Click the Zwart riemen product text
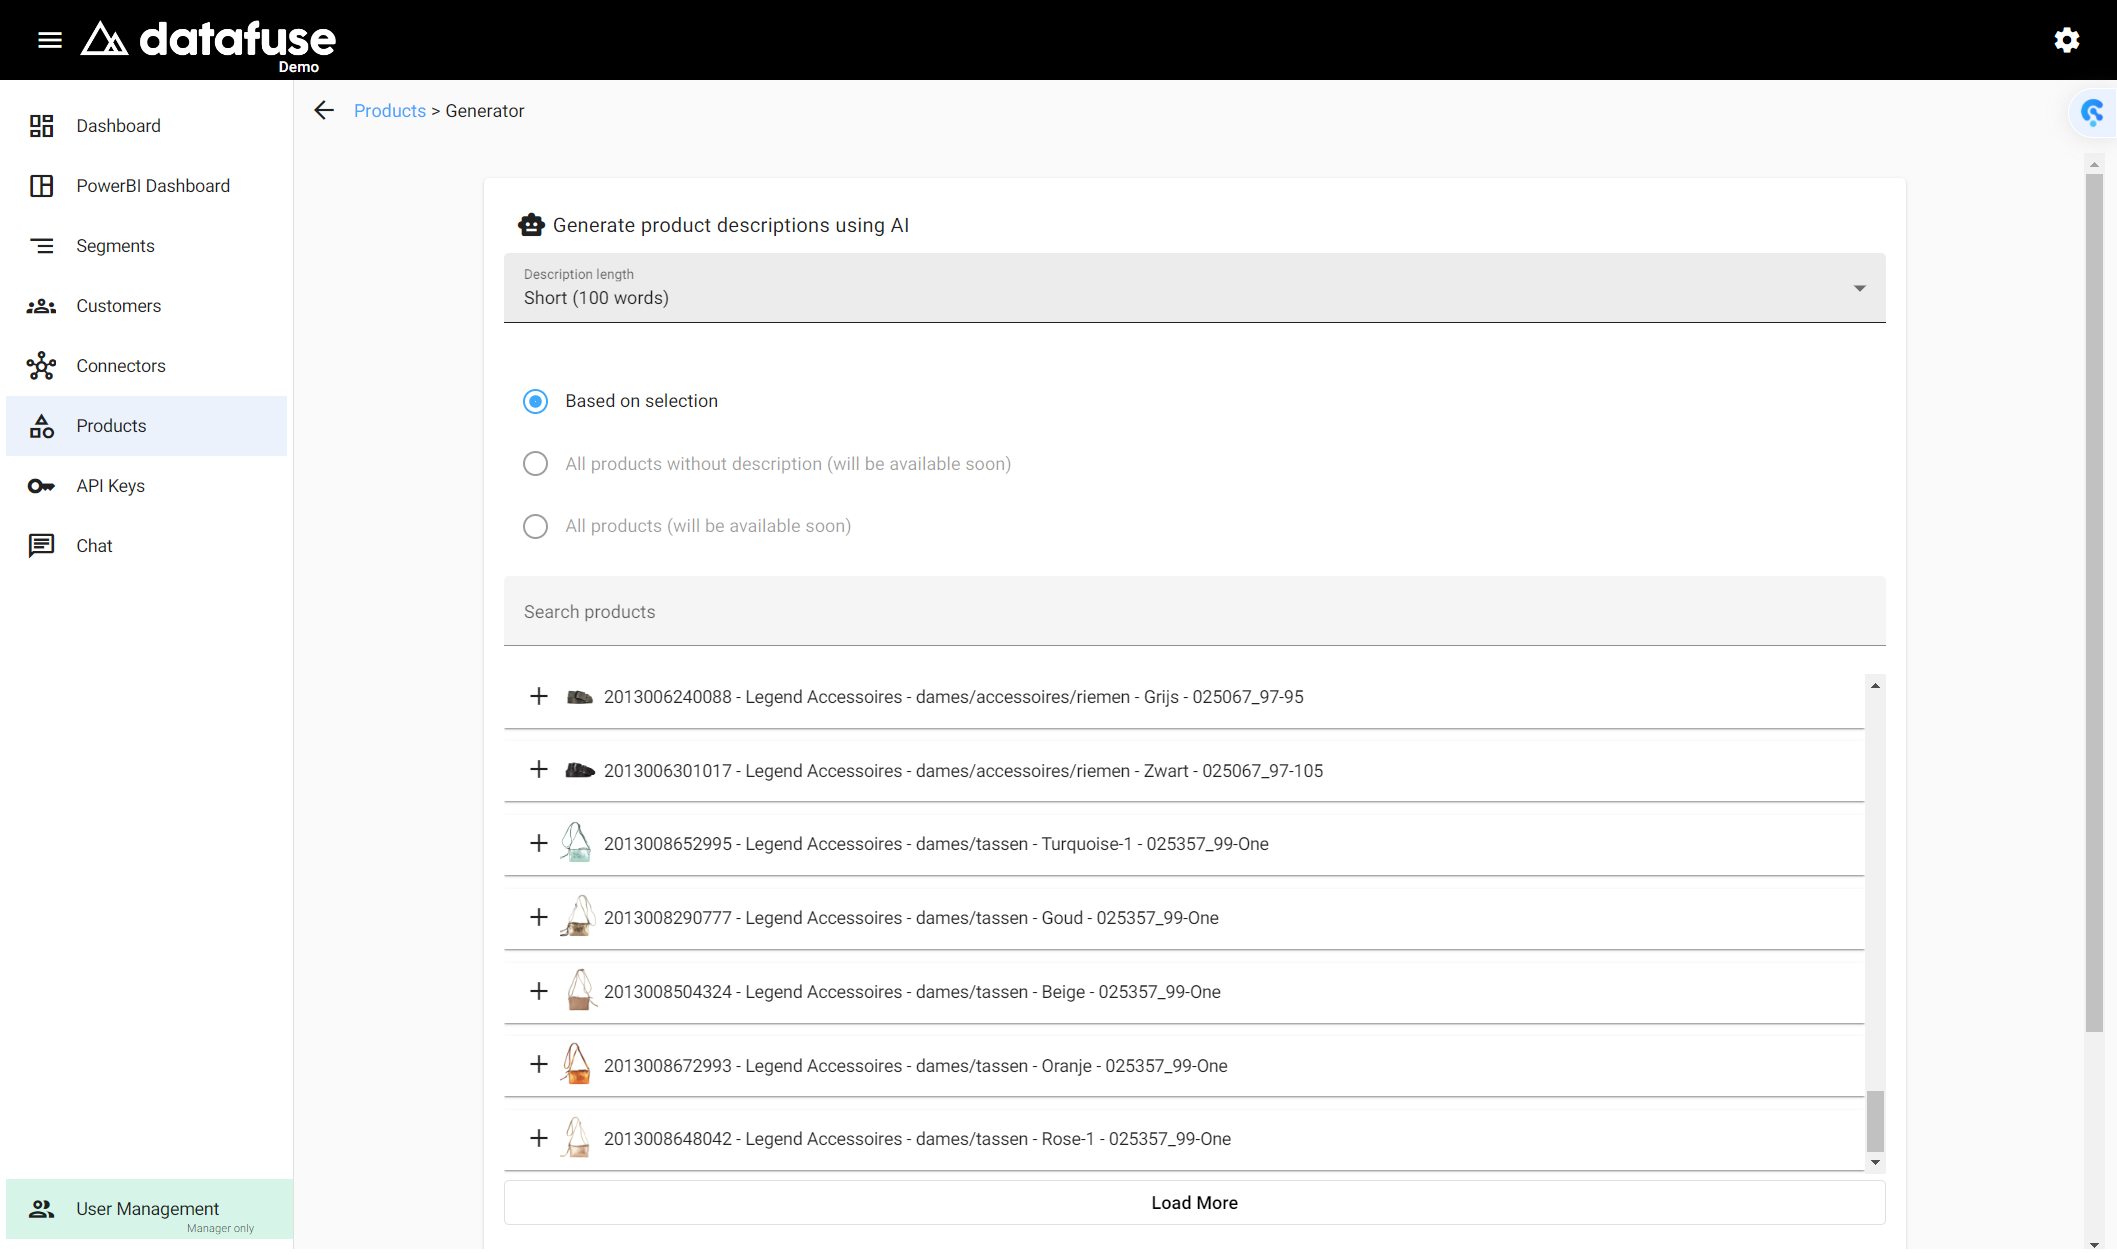Screen dimensions: 2117x1254 click(963, 771)
